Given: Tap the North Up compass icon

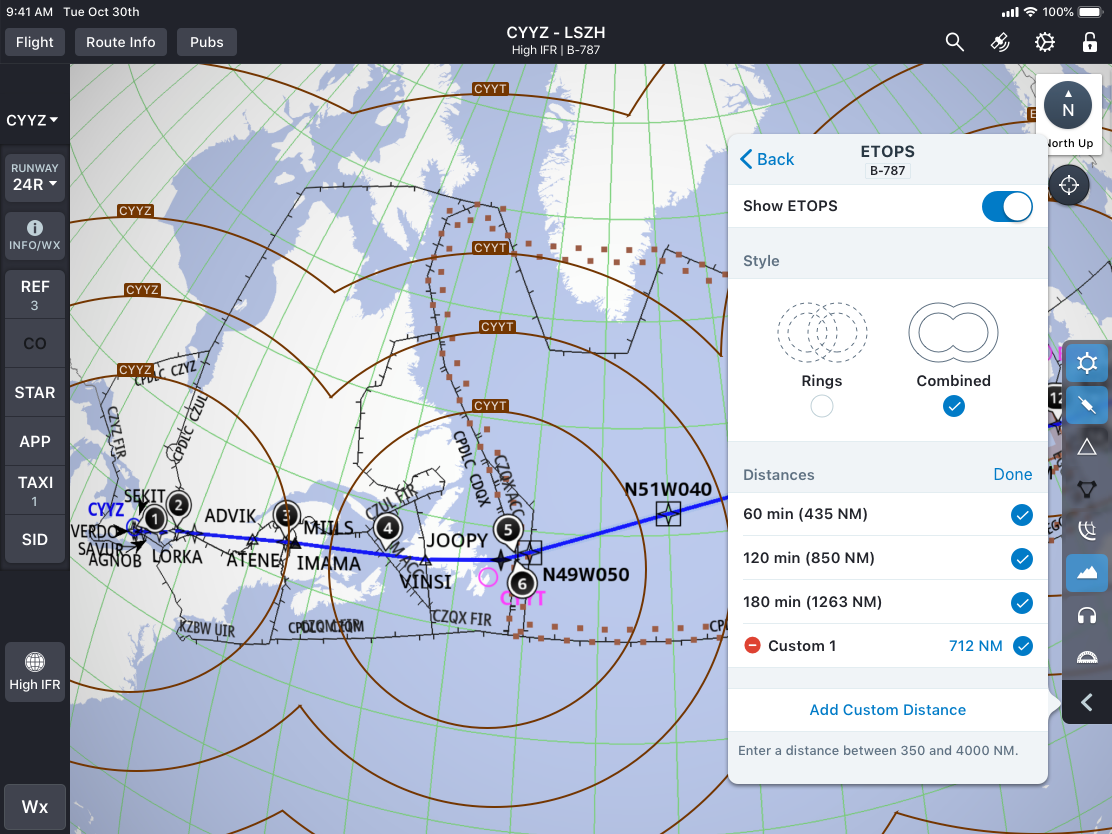Looking at the screenshot, I should pos(1068,106).
